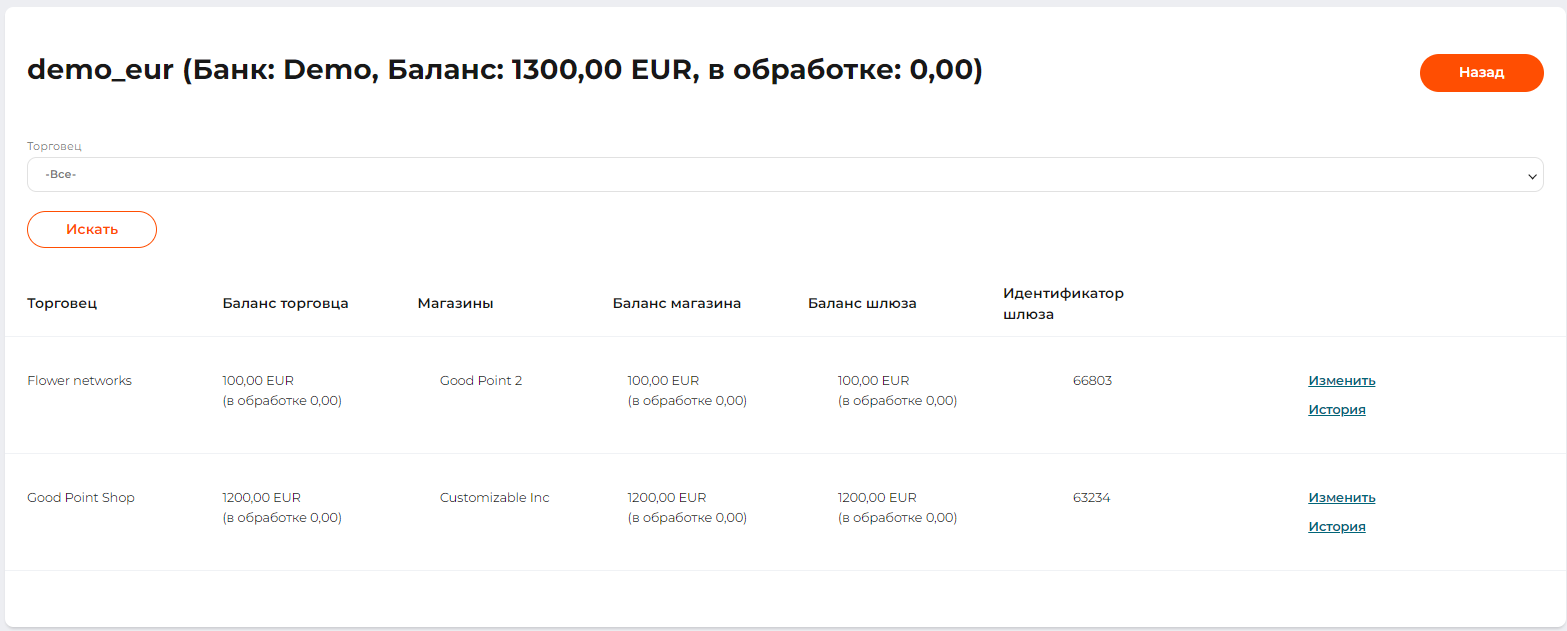Expand the Торговец chevron arrow
The image size is (1567, 631).
pos(1532,176)
